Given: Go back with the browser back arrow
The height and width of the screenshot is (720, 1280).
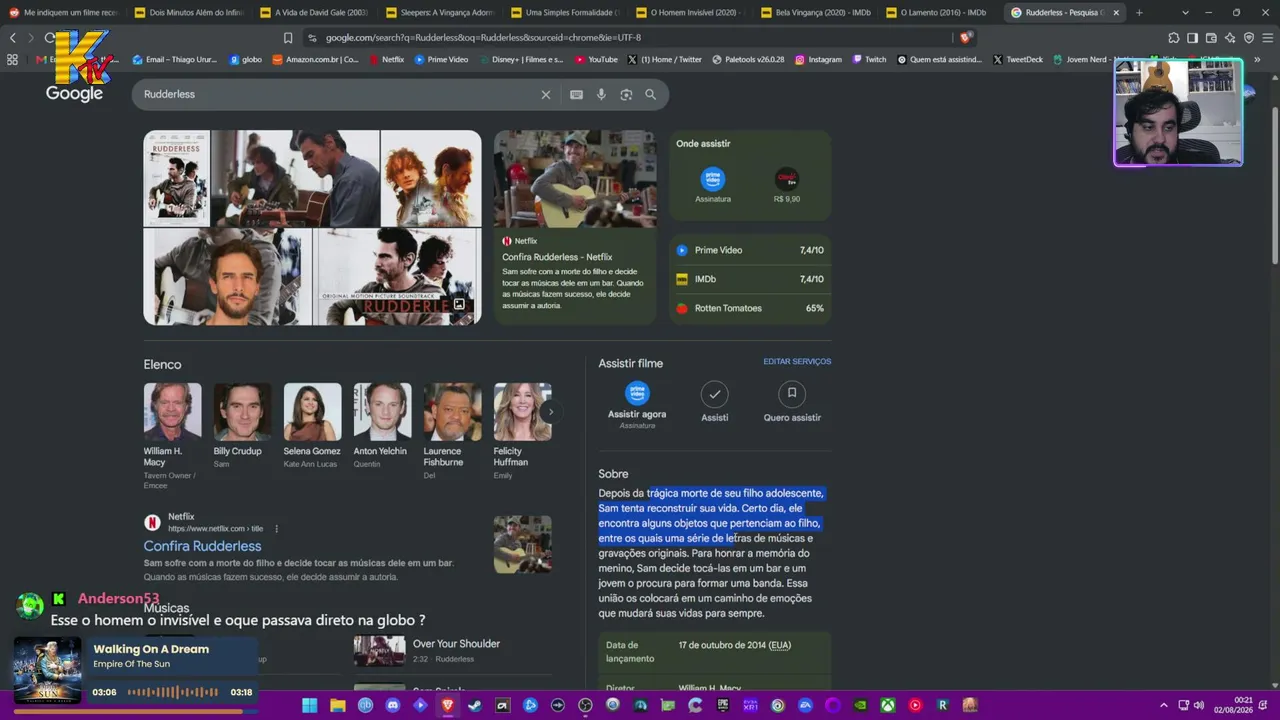Looking at the screenshot, I should pos(13,38).
